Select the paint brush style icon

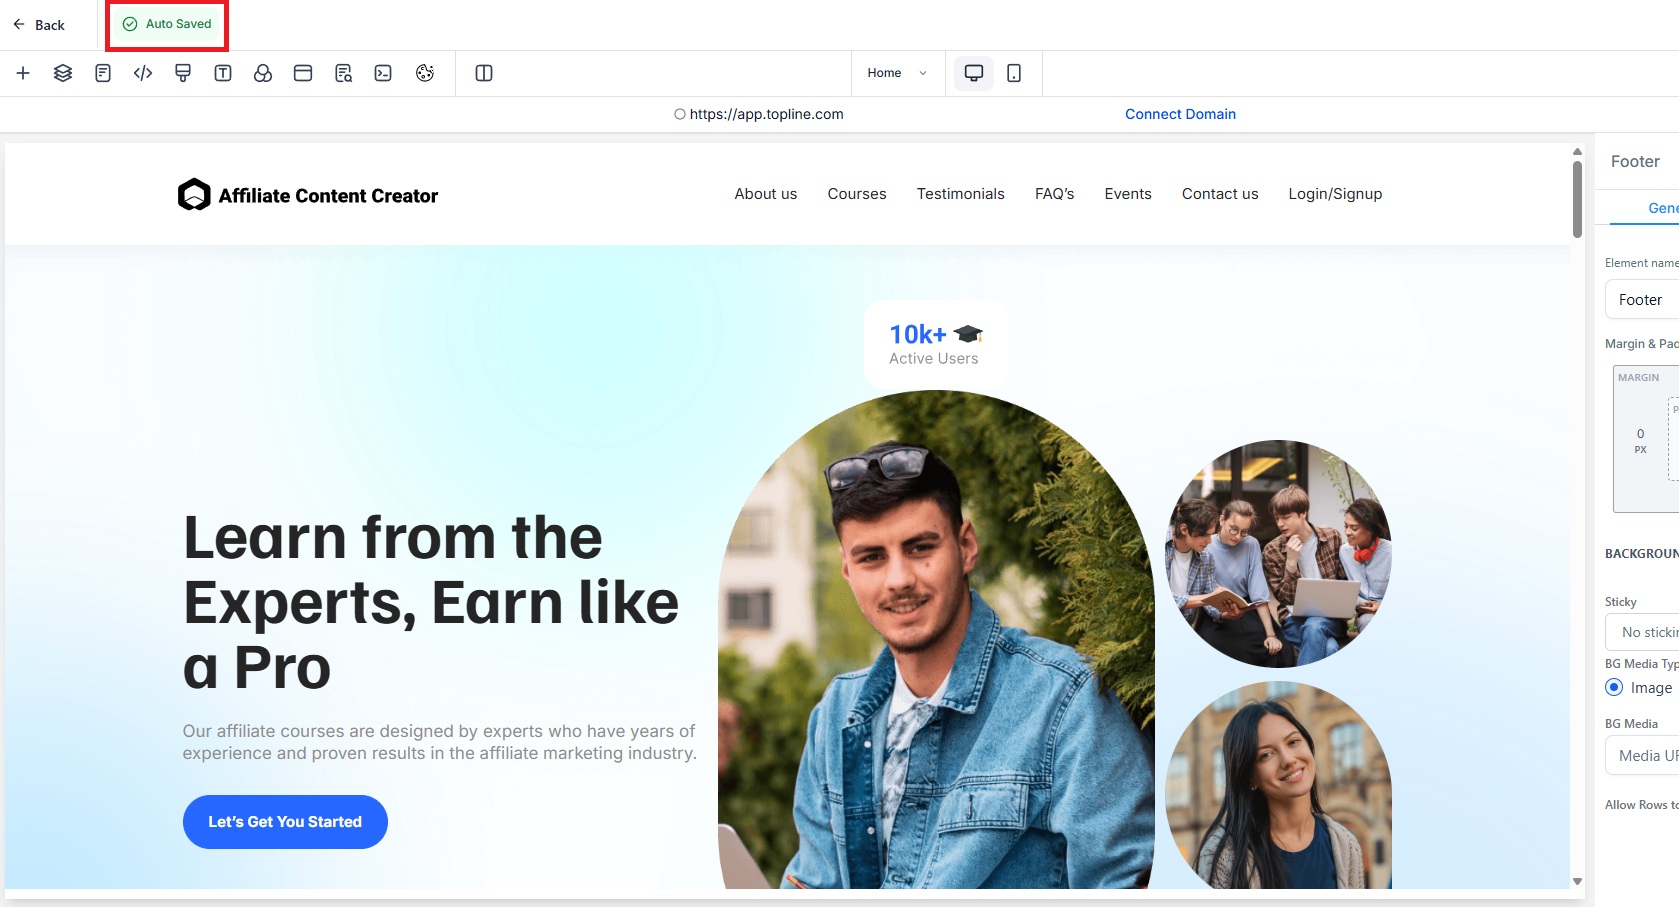click(x=183, y=73)
